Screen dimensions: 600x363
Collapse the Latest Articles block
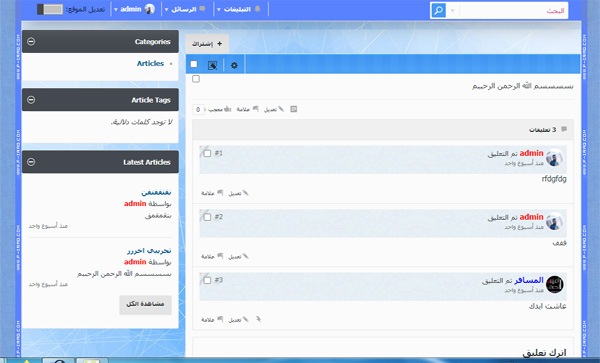31,162
